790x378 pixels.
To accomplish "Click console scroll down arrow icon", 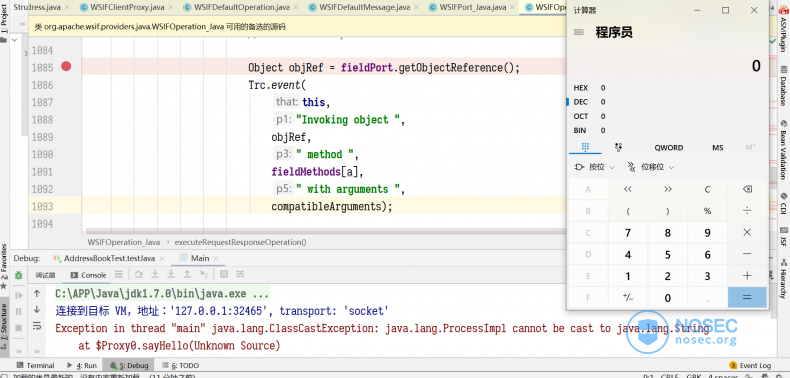I will pos(37,310).
